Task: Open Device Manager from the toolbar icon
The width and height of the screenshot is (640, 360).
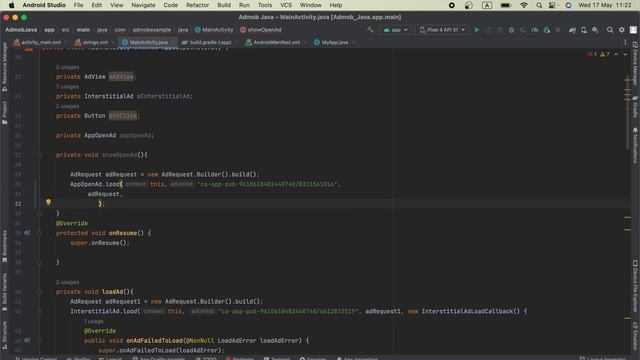Action: click(584, 30)
